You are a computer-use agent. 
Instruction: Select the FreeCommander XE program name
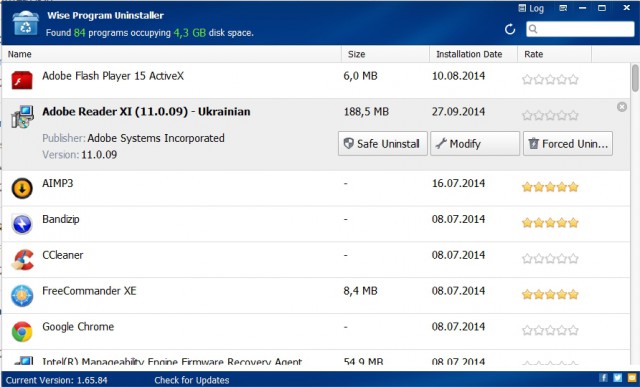coord(89,291)
